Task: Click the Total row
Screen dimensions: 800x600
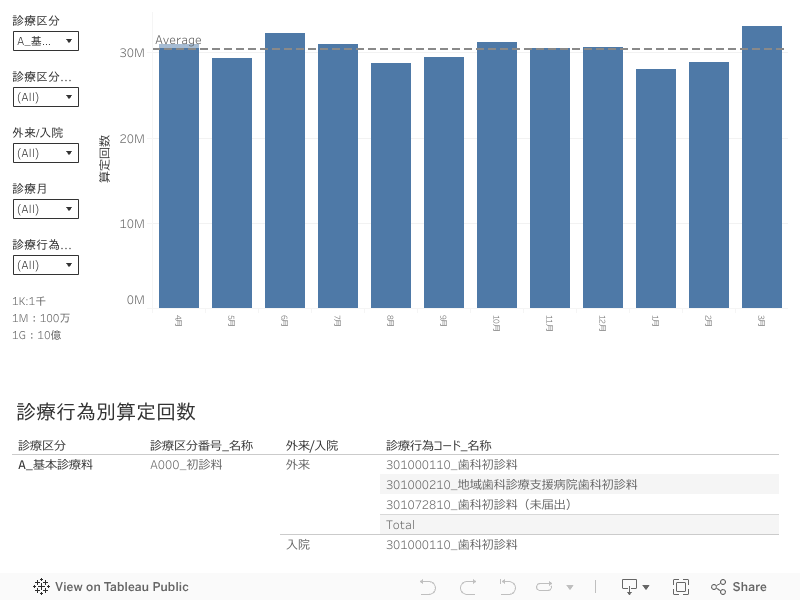Action: (x=579, y=524)
